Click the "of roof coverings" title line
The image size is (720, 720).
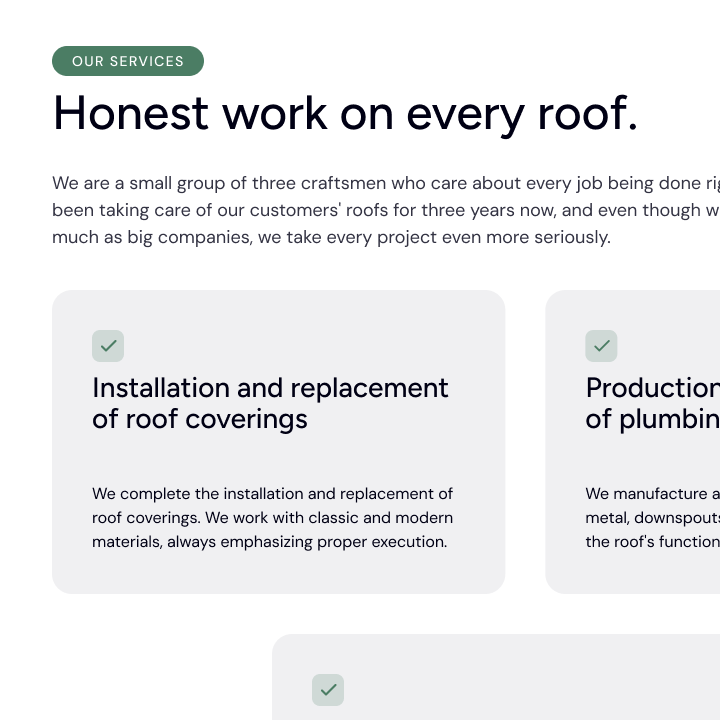click(x=200, y=419)
